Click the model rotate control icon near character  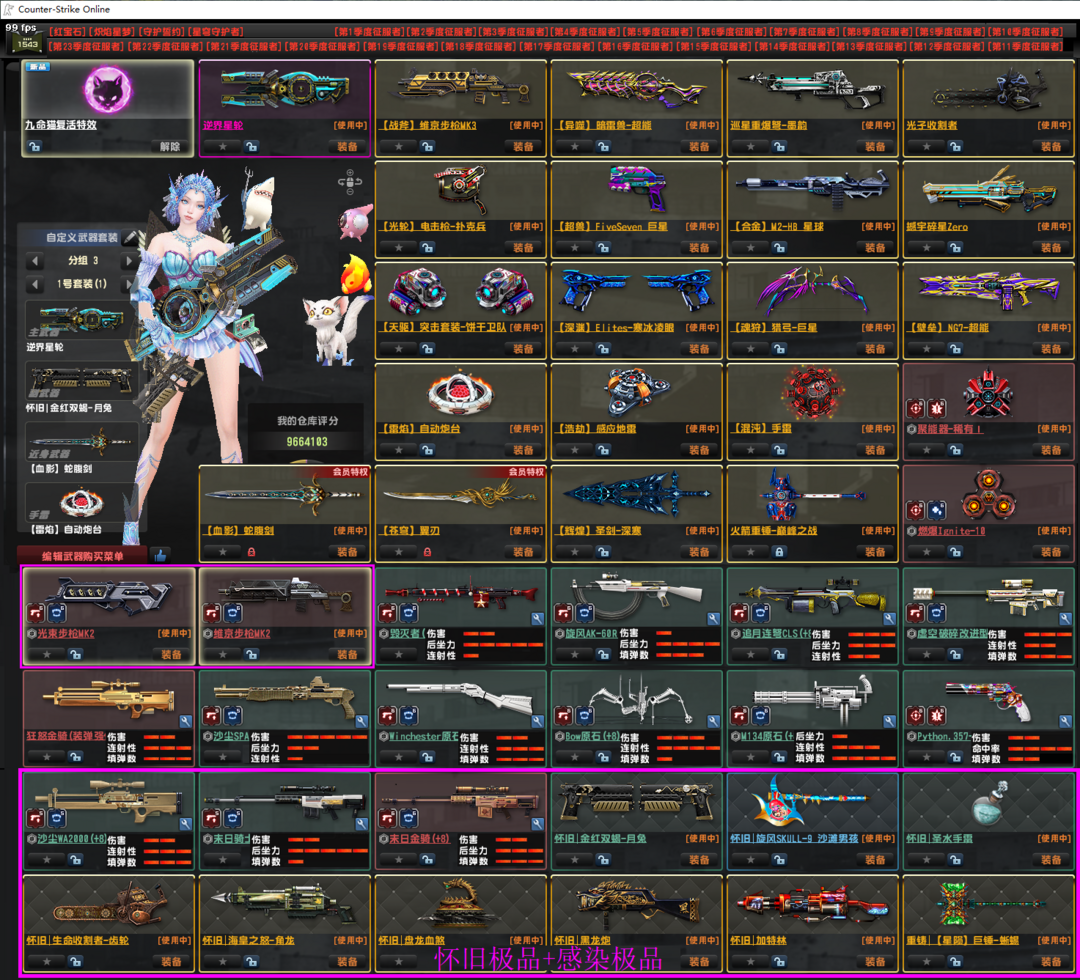click(350, 182)
